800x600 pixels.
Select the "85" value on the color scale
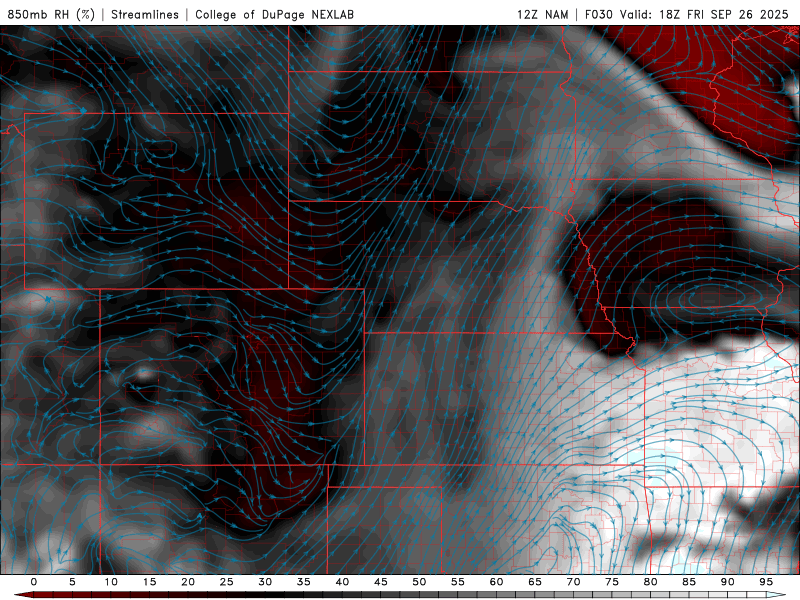[x=689, y=582]
